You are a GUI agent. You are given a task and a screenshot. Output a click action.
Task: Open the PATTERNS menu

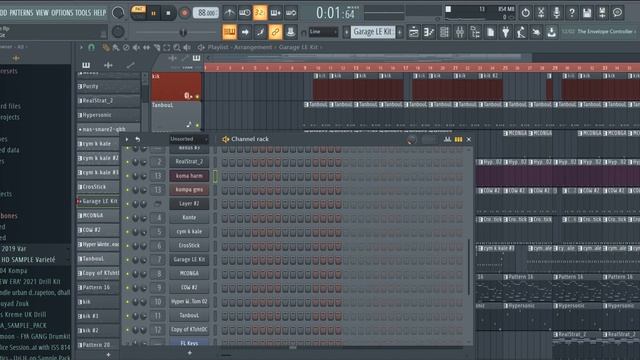[21, 13]
